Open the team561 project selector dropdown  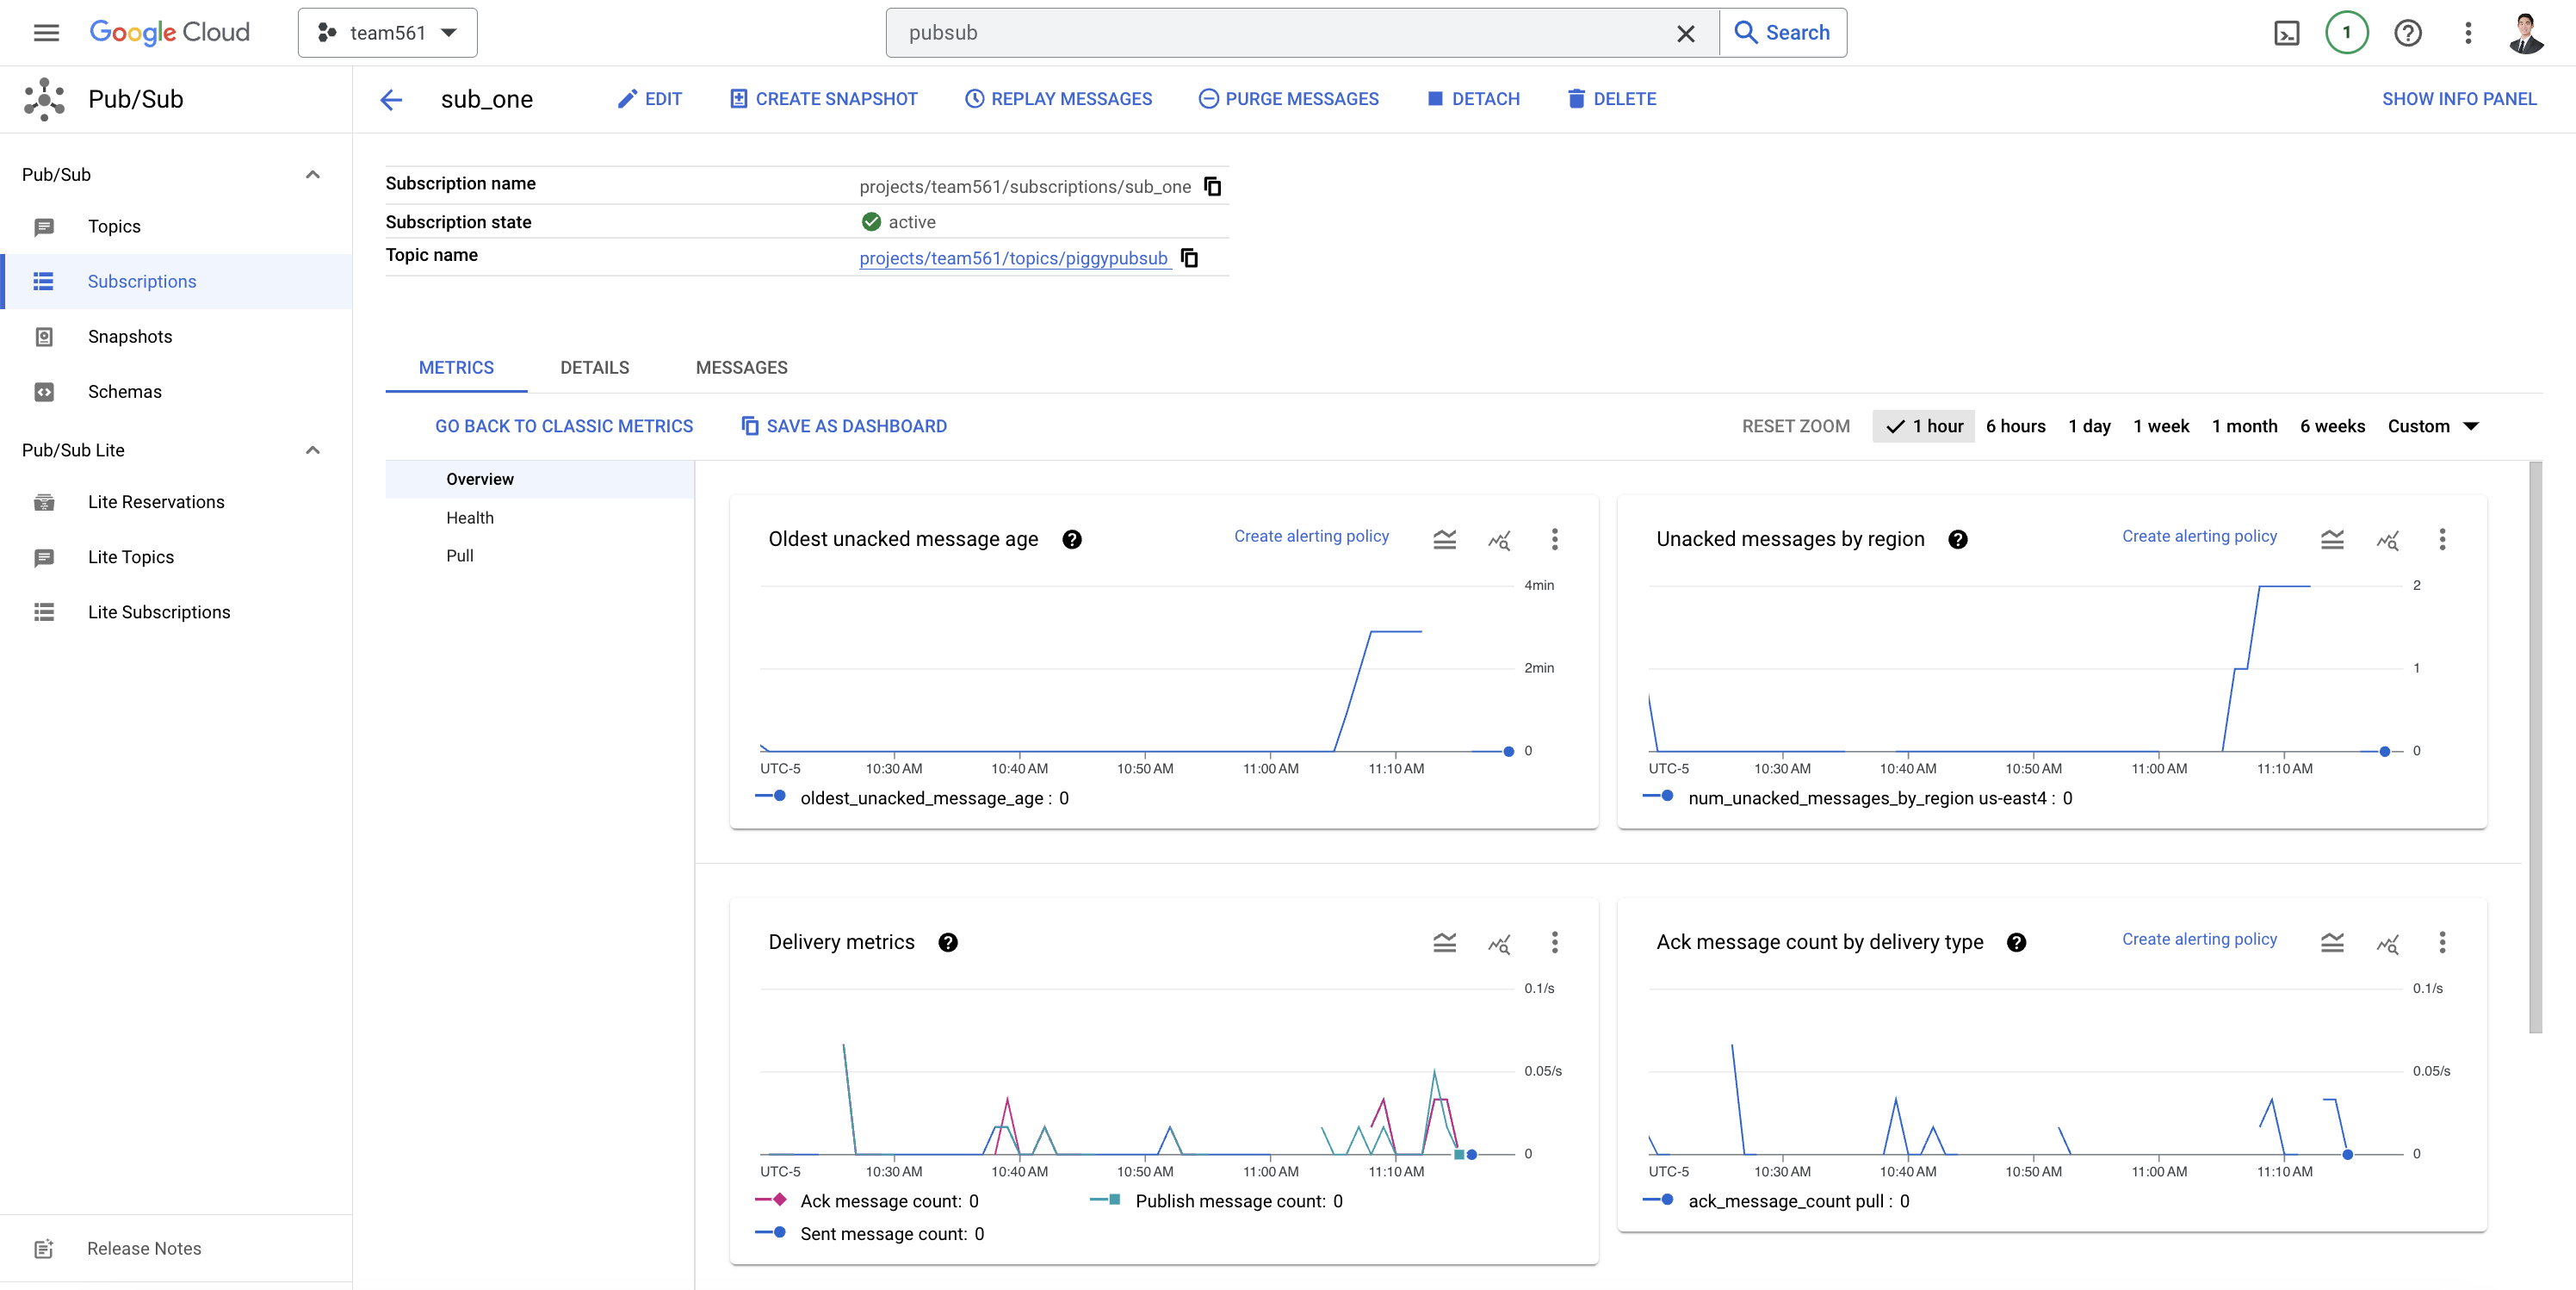pyautogui.click(x=387, y=33)
